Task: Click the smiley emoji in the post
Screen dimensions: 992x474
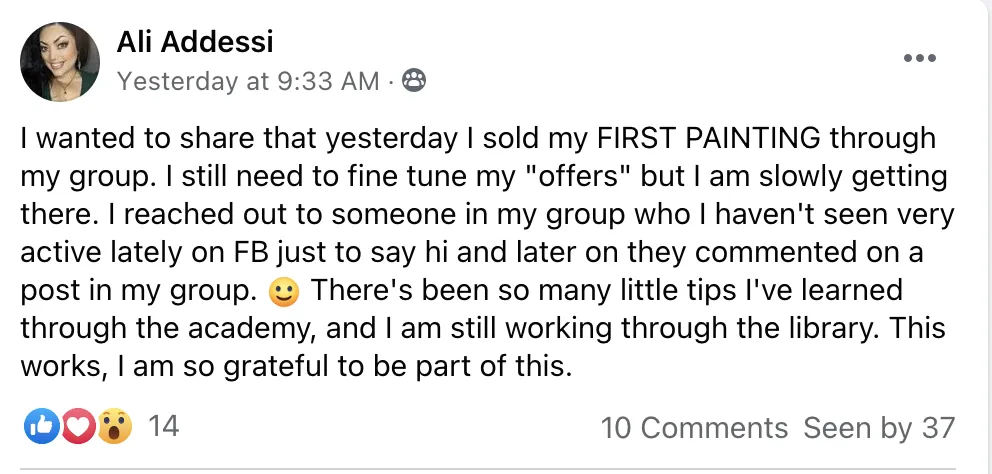Action: tap(285, 292)
